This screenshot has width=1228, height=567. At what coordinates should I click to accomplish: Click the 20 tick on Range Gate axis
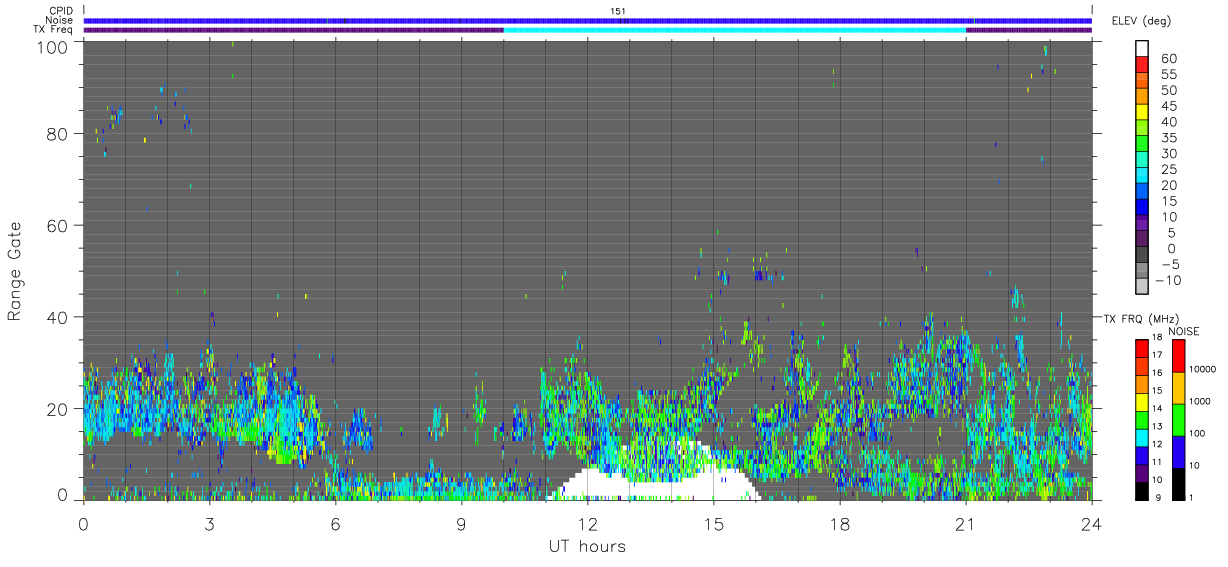[x=56, y=408]
